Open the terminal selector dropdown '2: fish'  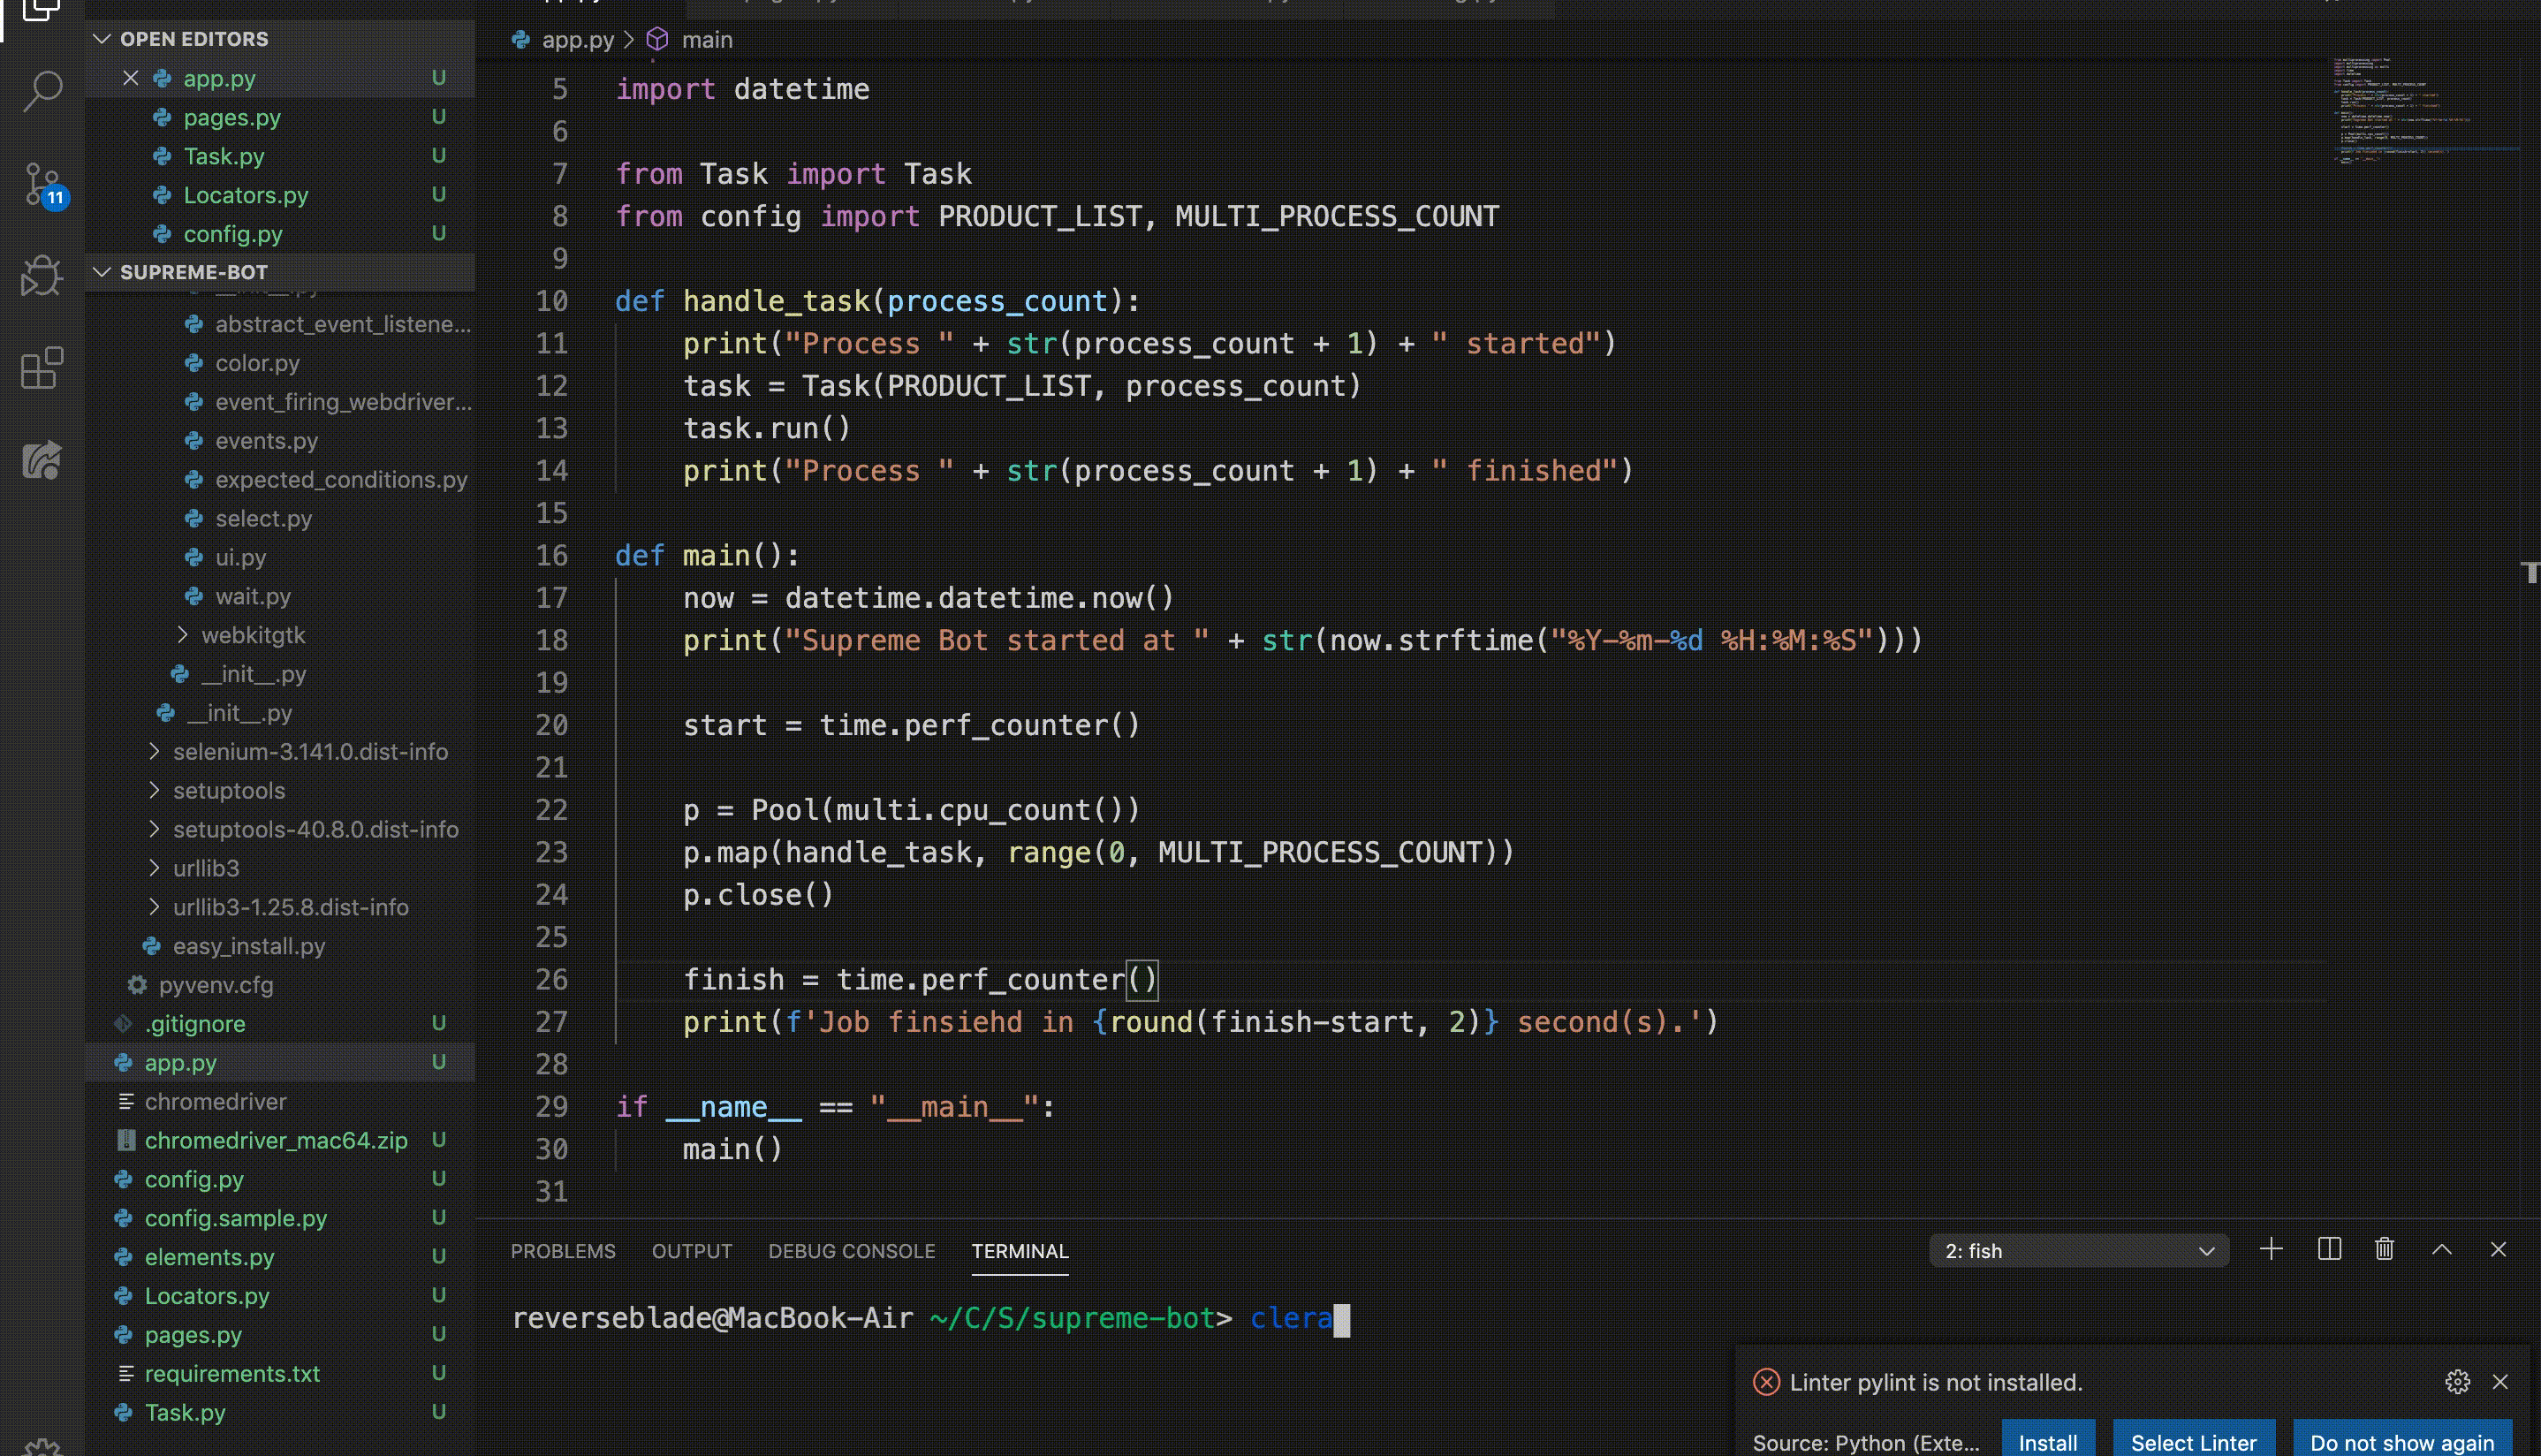pyautogui.click(x=2078, y=1251)
